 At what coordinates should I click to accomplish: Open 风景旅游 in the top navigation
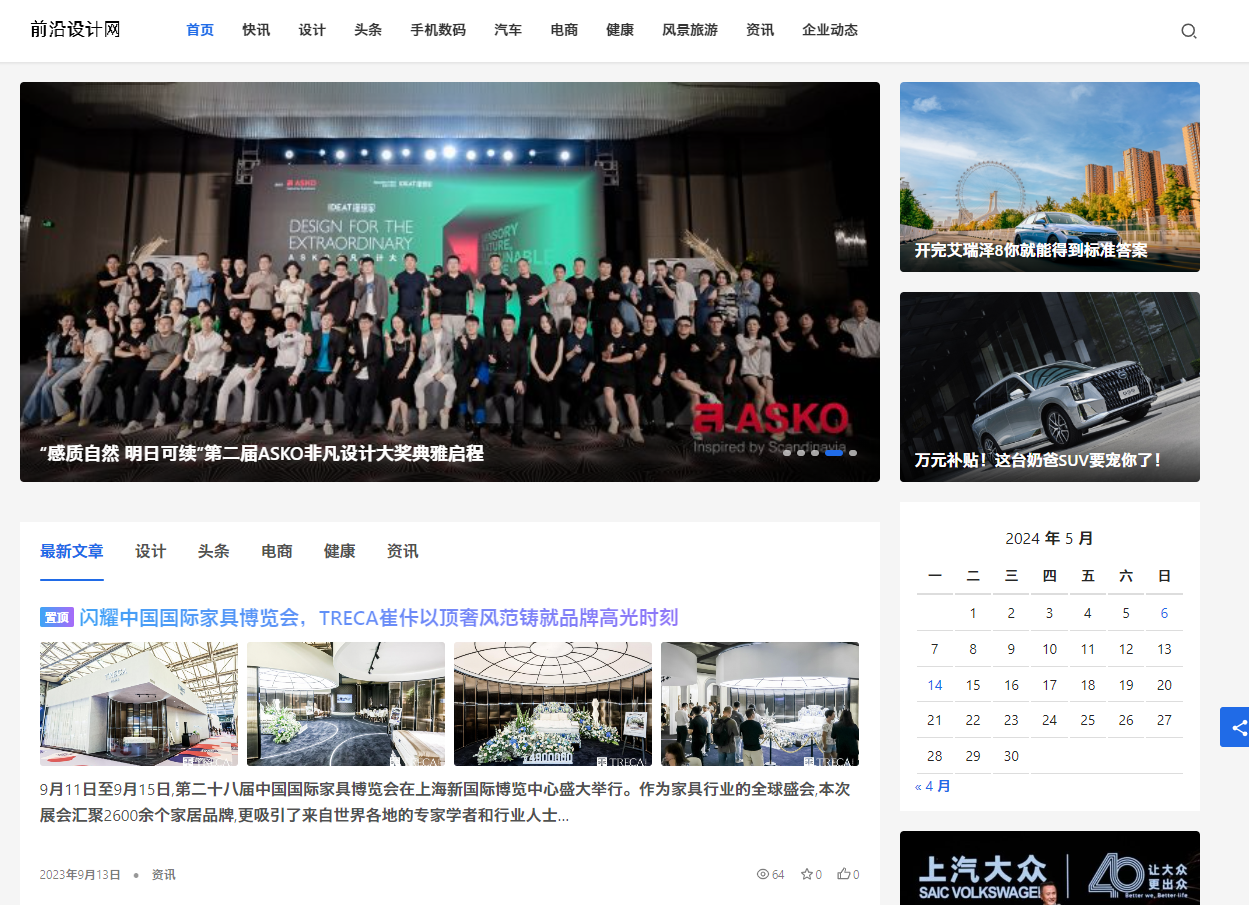point(690,30)
